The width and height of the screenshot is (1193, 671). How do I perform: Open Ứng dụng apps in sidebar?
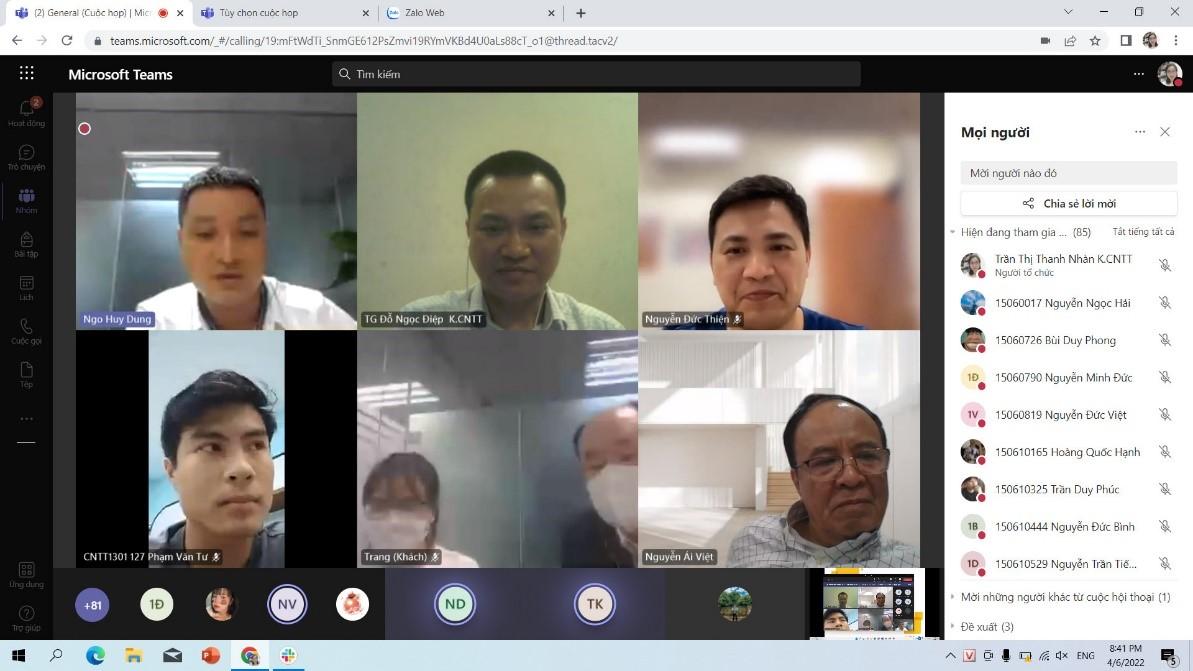pyautogui.click(x=26, y=574)
